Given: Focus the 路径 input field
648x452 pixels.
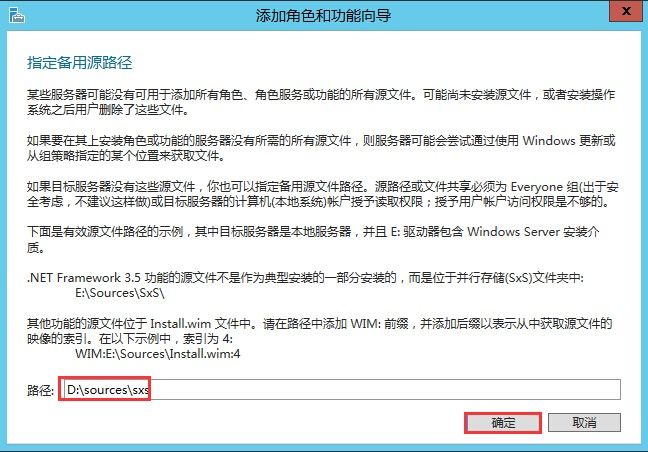Looking at the screenshot, I should coord(340,390).
